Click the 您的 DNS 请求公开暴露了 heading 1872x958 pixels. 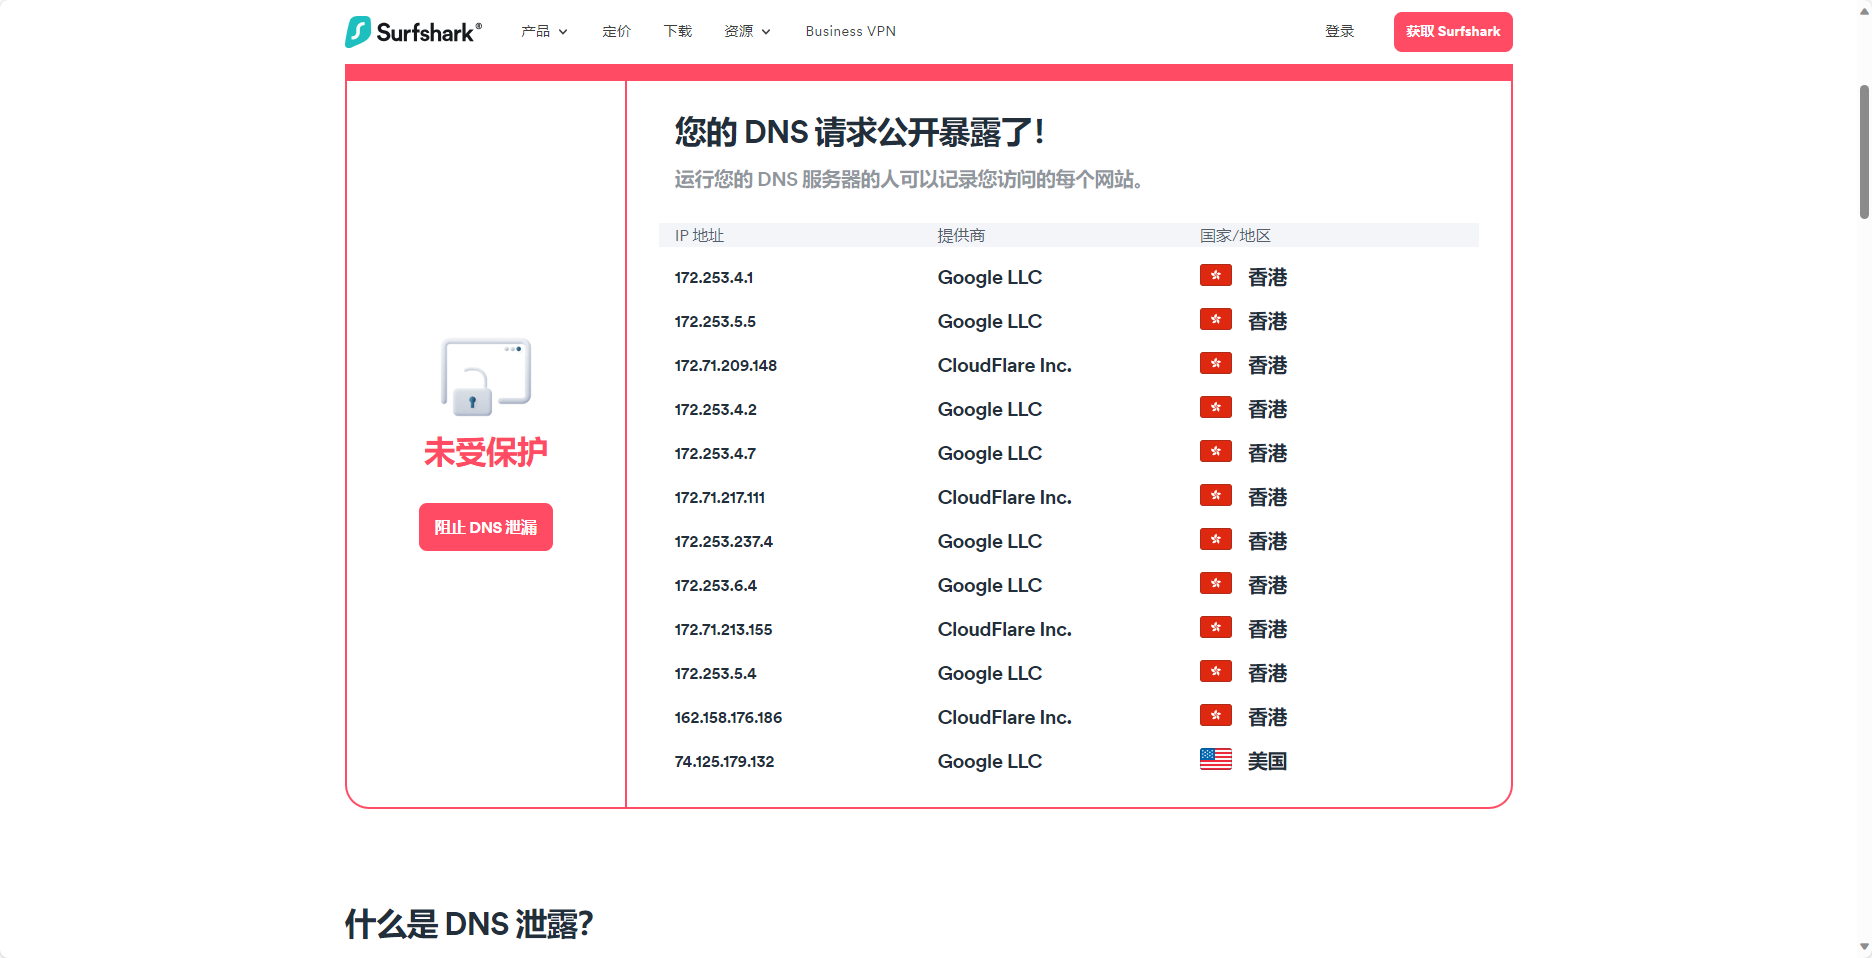point(859,133)
